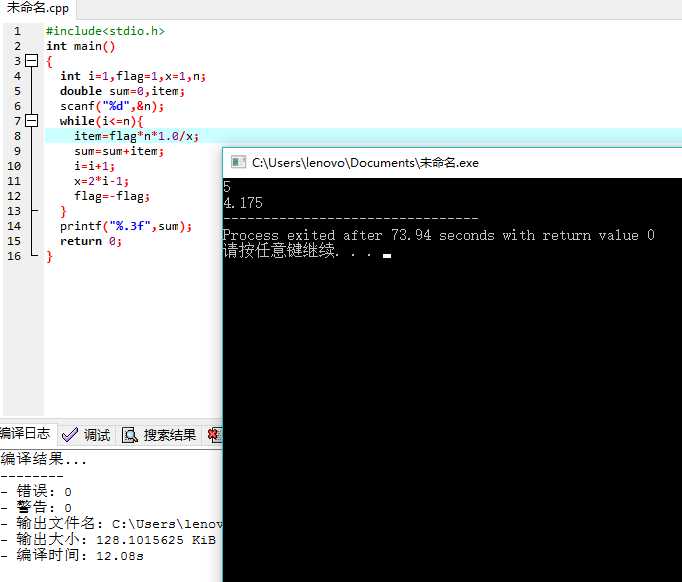Click the opening brace on line 3
Image resolution: width=682 pixels, height=582 pixels.
(49, 61)
